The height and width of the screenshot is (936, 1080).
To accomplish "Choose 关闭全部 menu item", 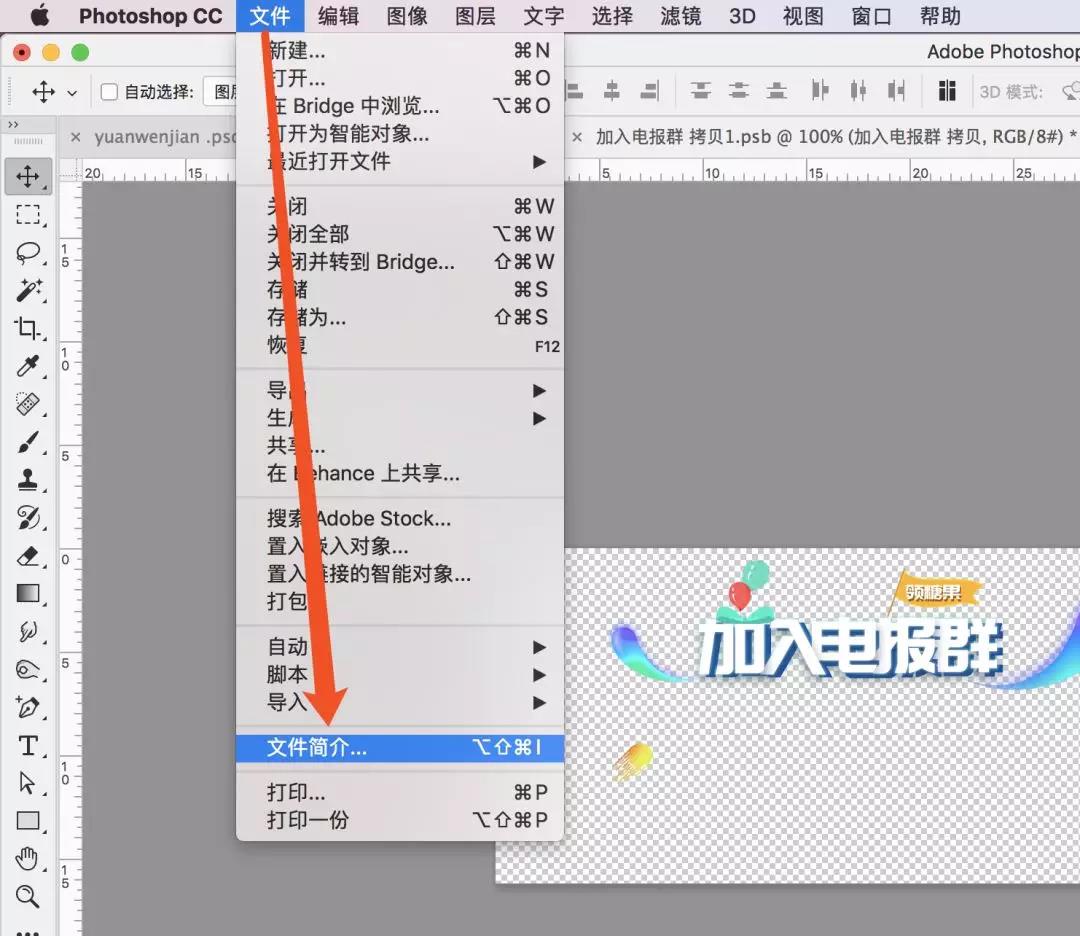I will tap(399, 234).
